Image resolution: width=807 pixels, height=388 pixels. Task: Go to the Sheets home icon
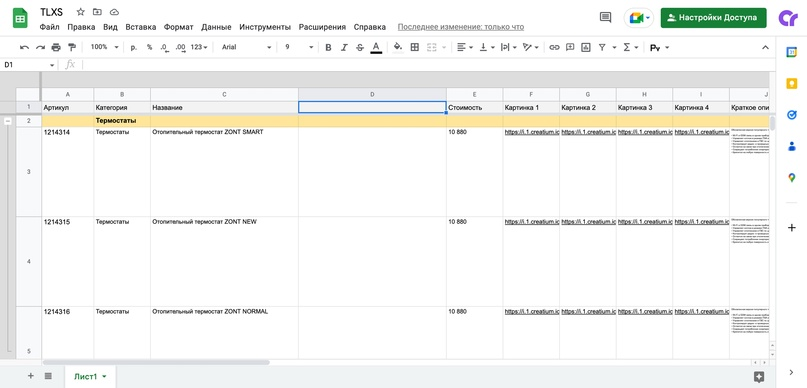(20, 19)
